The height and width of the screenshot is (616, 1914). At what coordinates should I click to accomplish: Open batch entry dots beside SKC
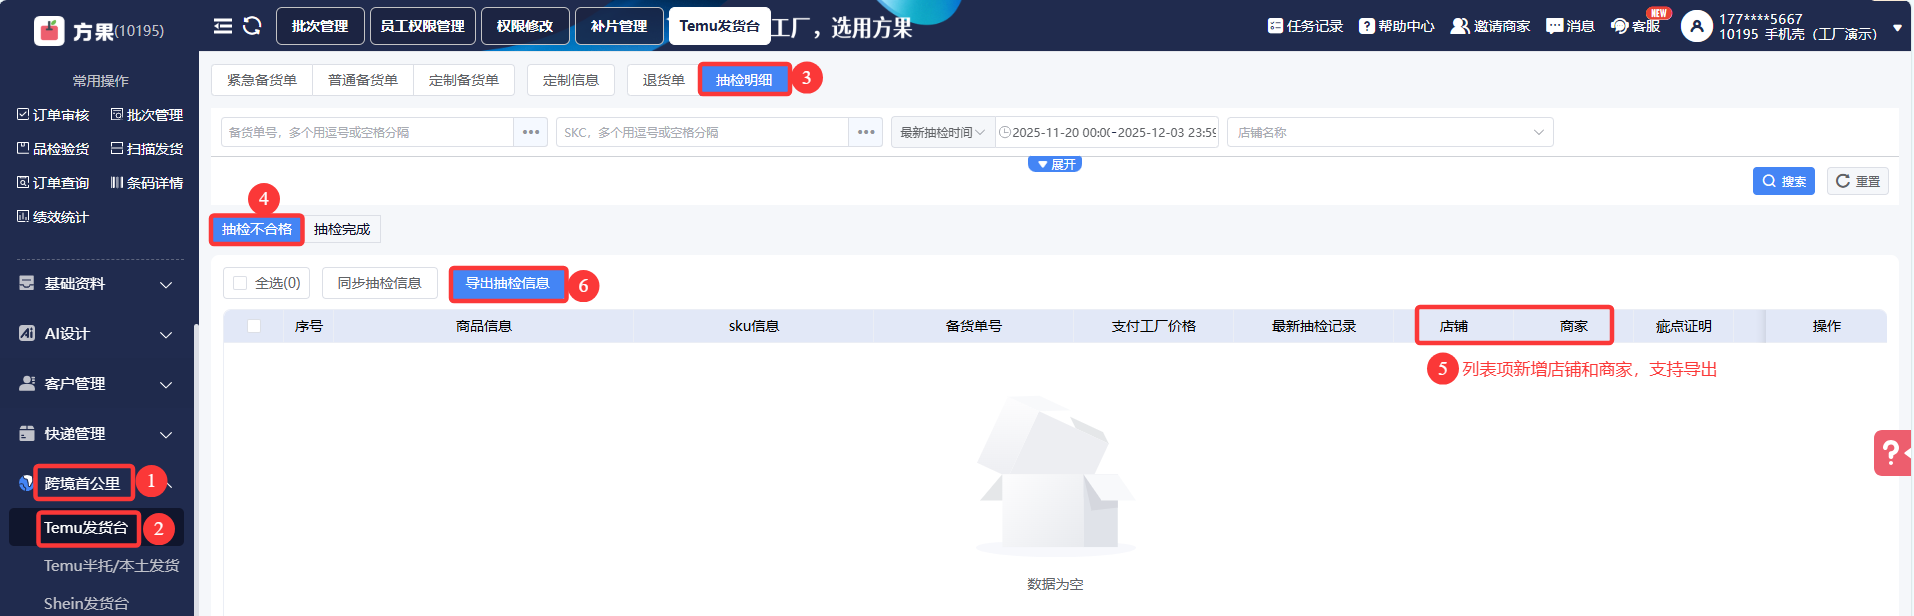(866, 132)
